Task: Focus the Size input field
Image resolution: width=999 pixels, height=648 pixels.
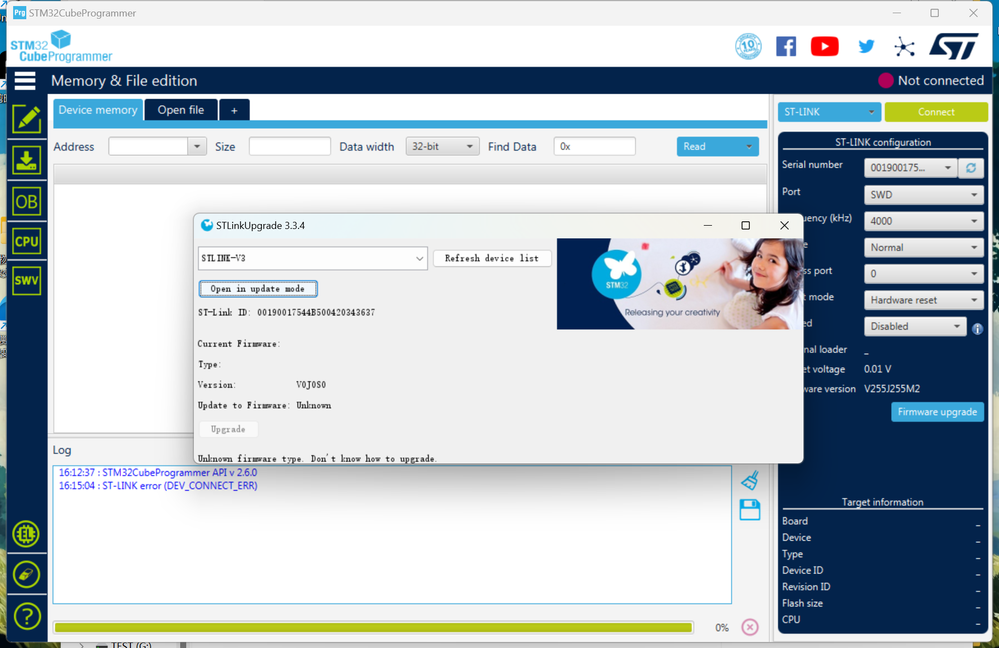Action: click(290, 147)
